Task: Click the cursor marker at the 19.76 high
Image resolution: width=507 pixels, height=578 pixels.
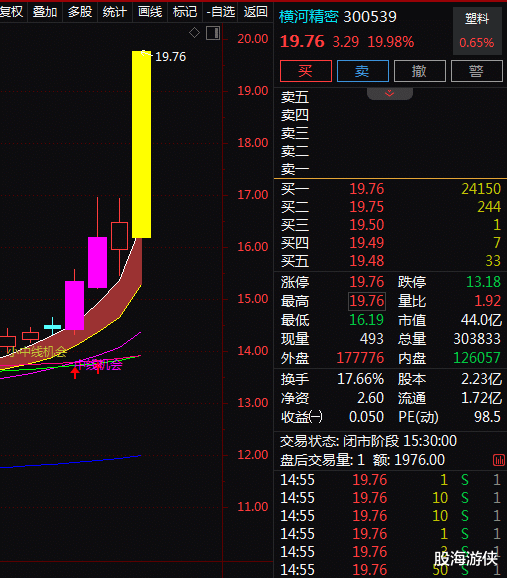Action: pos(146,54)
